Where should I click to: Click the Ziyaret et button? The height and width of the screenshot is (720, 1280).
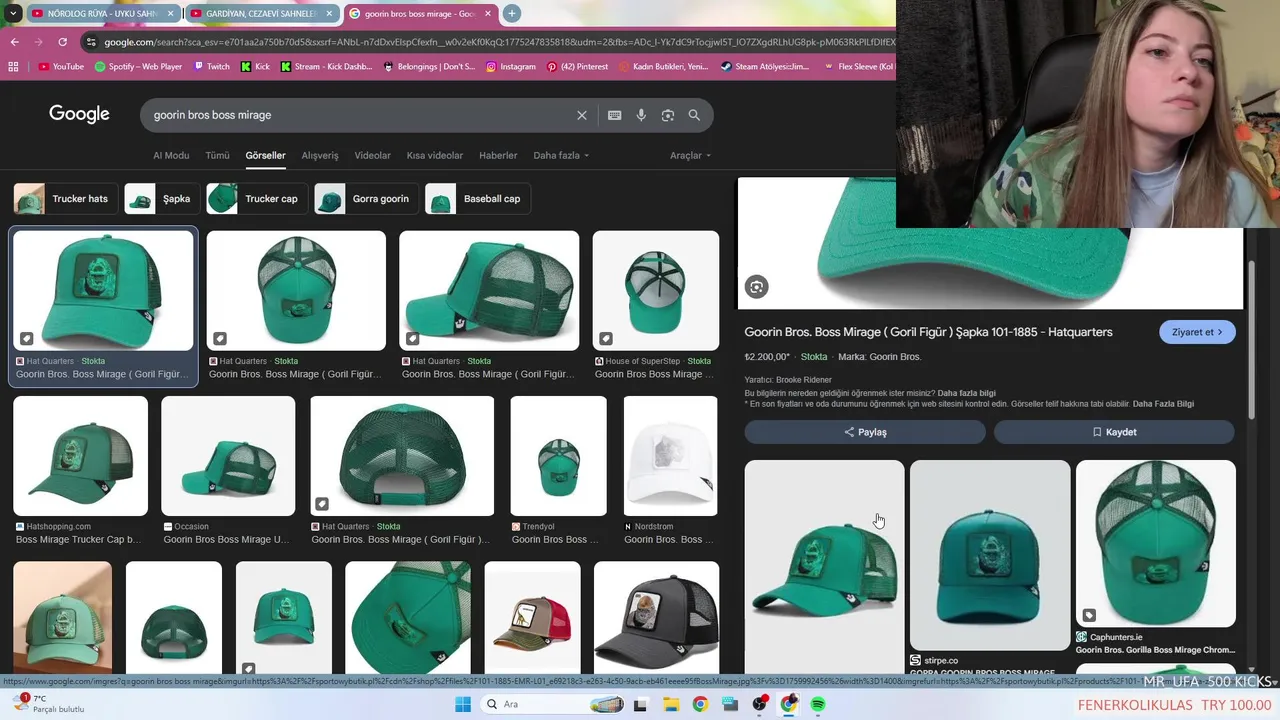tap(1197, 332)
